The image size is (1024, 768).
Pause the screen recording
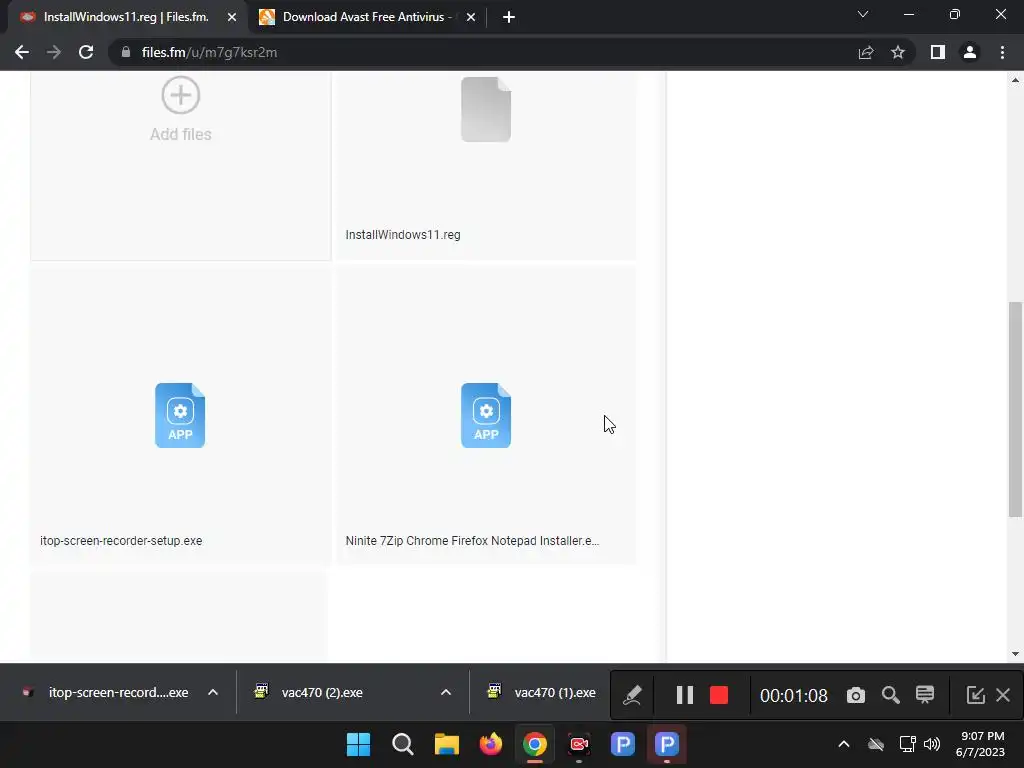pyautogui.click(x=684, y=696)
